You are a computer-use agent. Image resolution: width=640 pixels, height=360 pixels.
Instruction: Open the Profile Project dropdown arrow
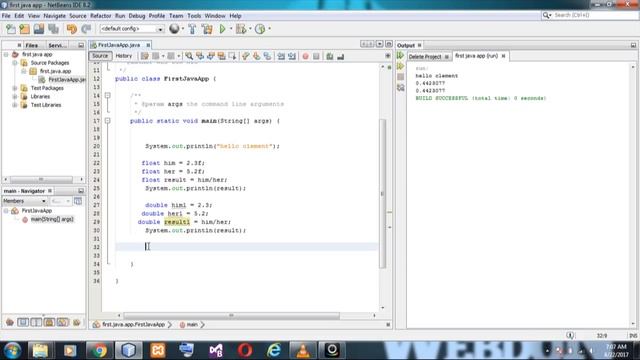coord(269,29)
